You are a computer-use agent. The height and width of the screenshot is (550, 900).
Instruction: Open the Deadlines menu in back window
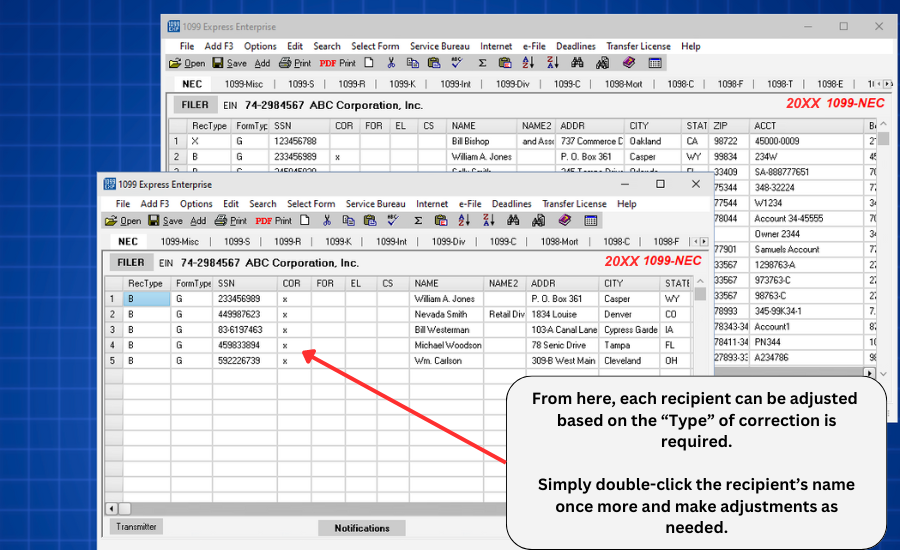click(x=575, y=46)
